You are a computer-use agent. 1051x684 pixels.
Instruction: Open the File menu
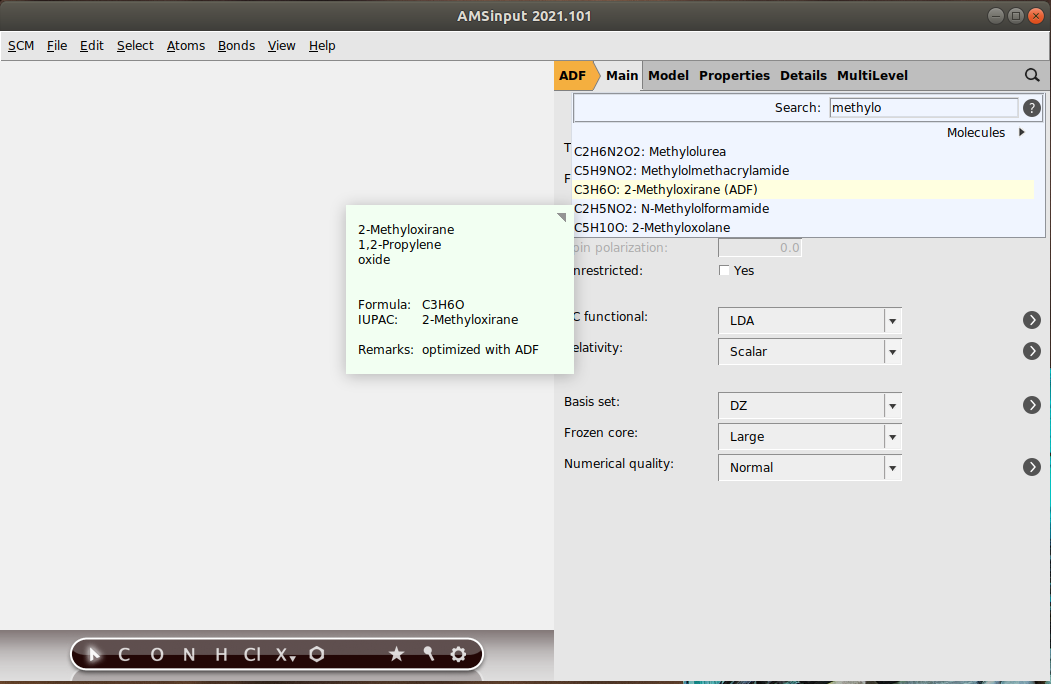(x=57, y=46)
